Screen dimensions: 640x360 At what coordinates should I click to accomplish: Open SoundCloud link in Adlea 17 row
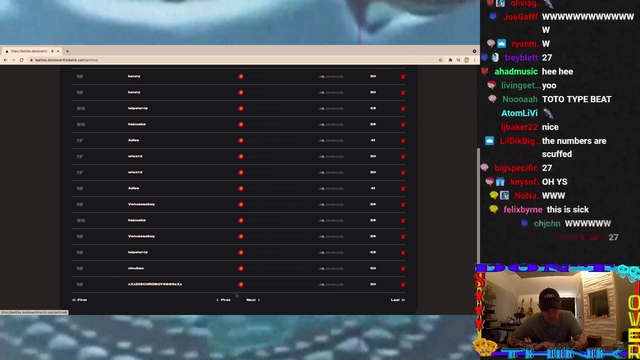(x=331, y=140)
